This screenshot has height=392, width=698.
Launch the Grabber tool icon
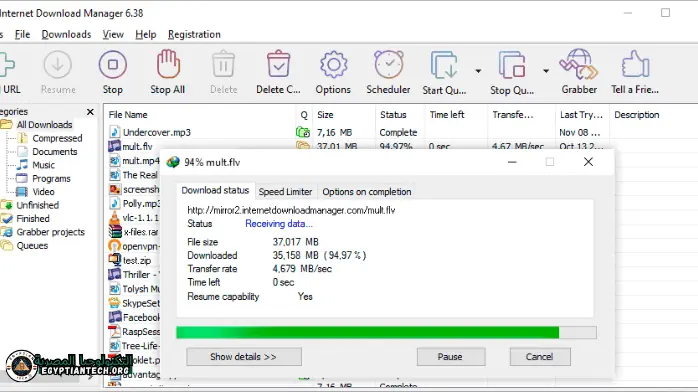pyautogui.click(x=579, y=65)
